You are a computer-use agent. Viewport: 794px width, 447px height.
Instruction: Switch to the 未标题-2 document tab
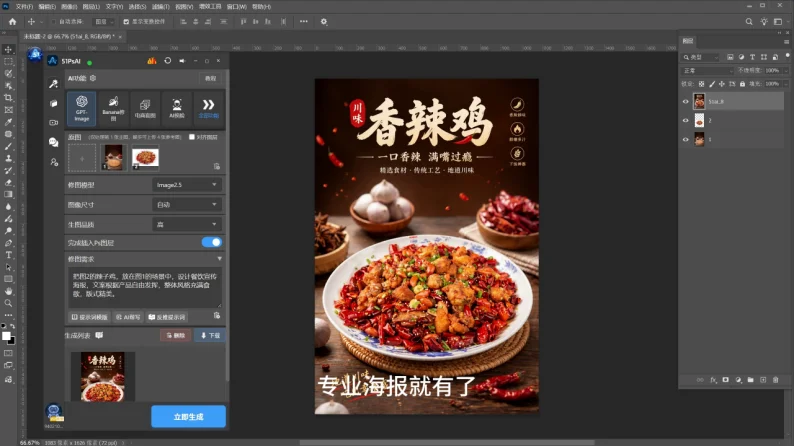pyautogui.click(x=69, y=36)
